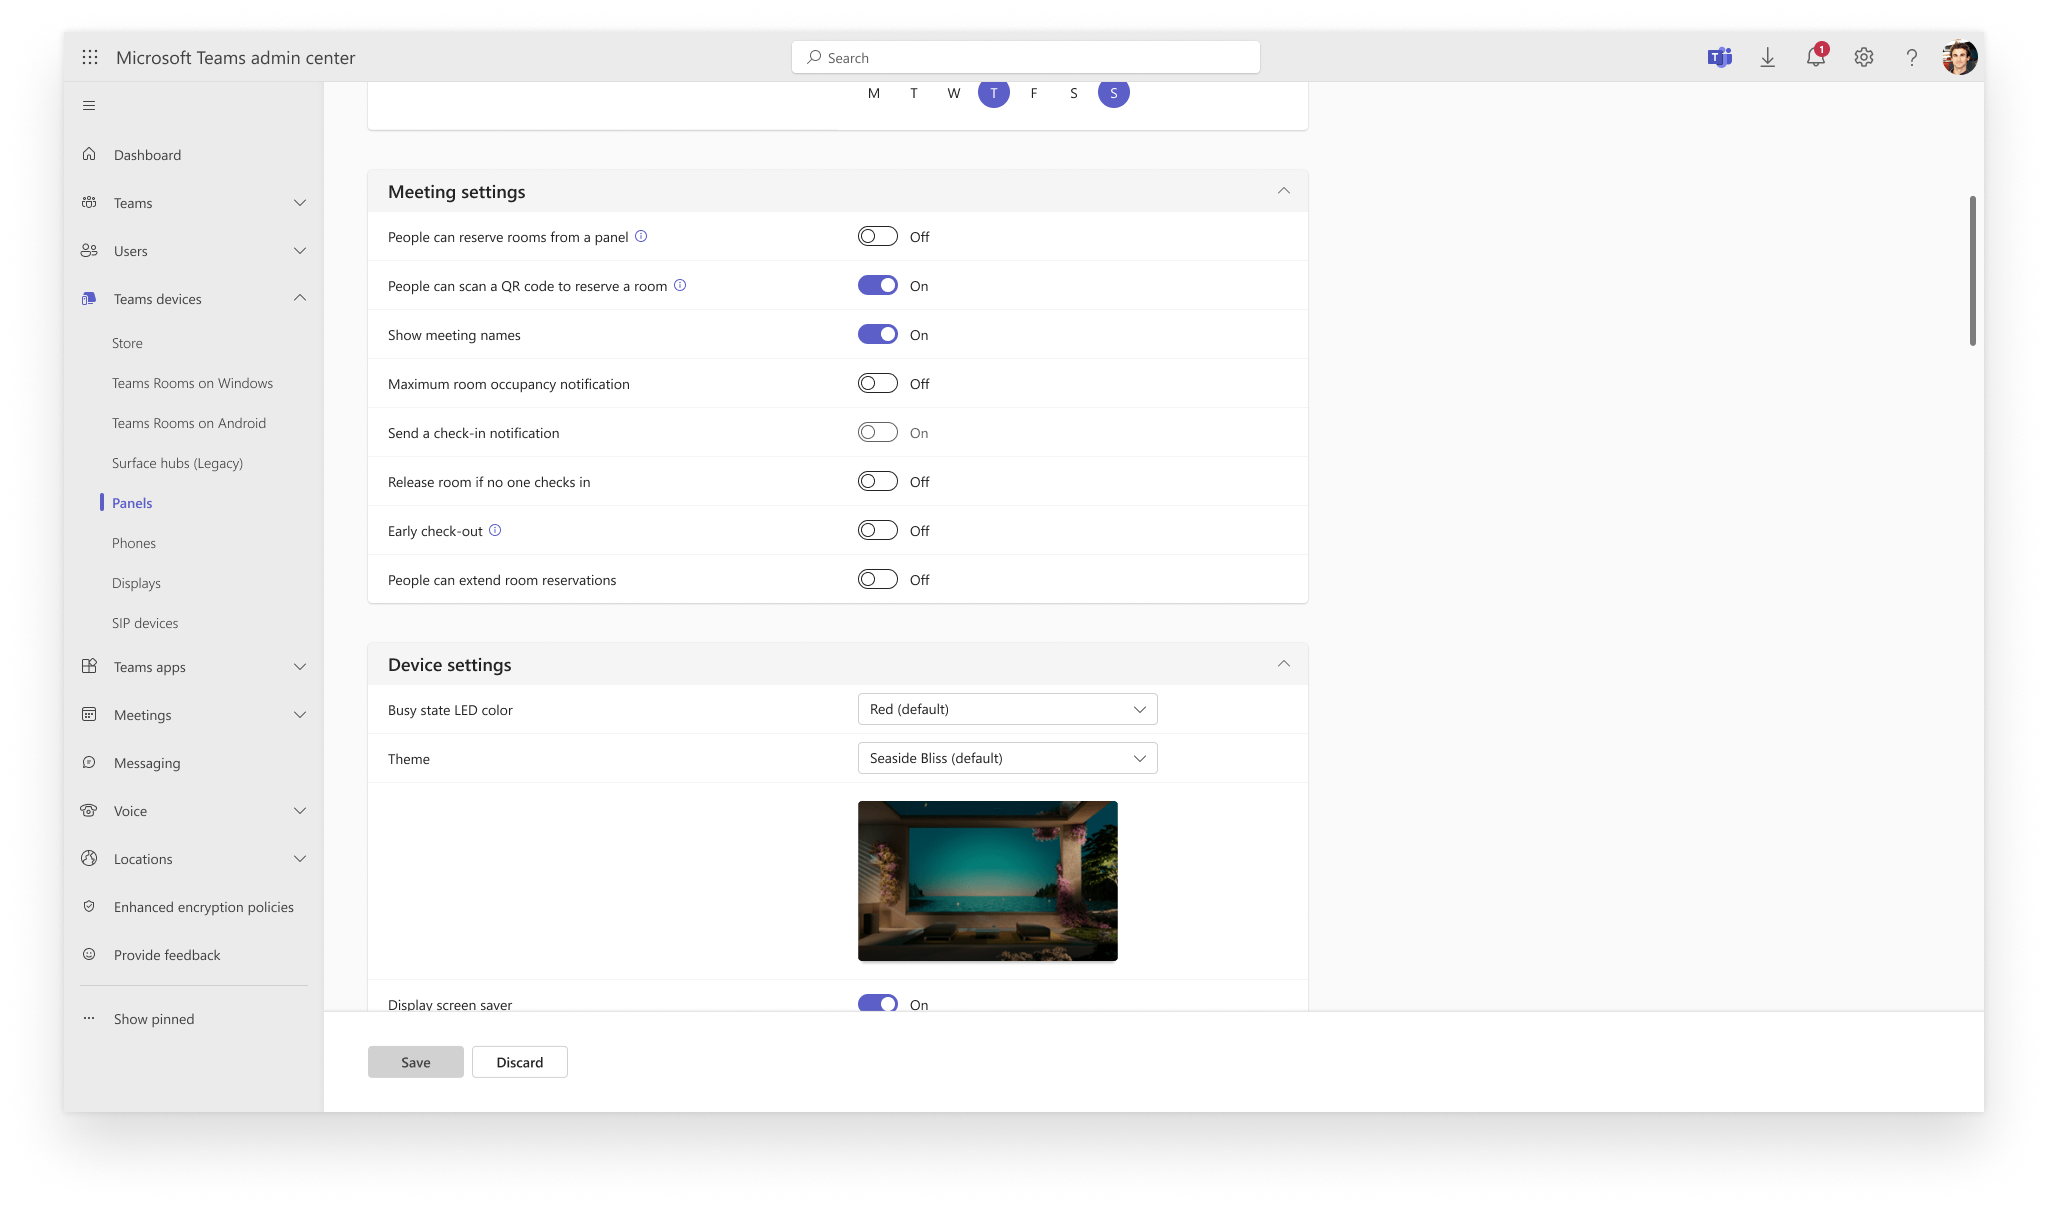Screen dimensions: 2048x1208
Task: Navigate to SIP devices
Action: pos(144,622)
